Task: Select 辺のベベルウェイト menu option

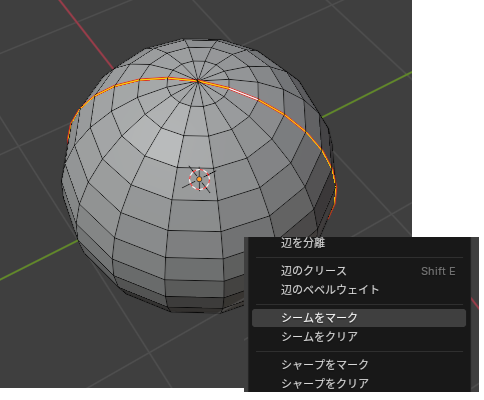Action: click(x=330, y=289)
